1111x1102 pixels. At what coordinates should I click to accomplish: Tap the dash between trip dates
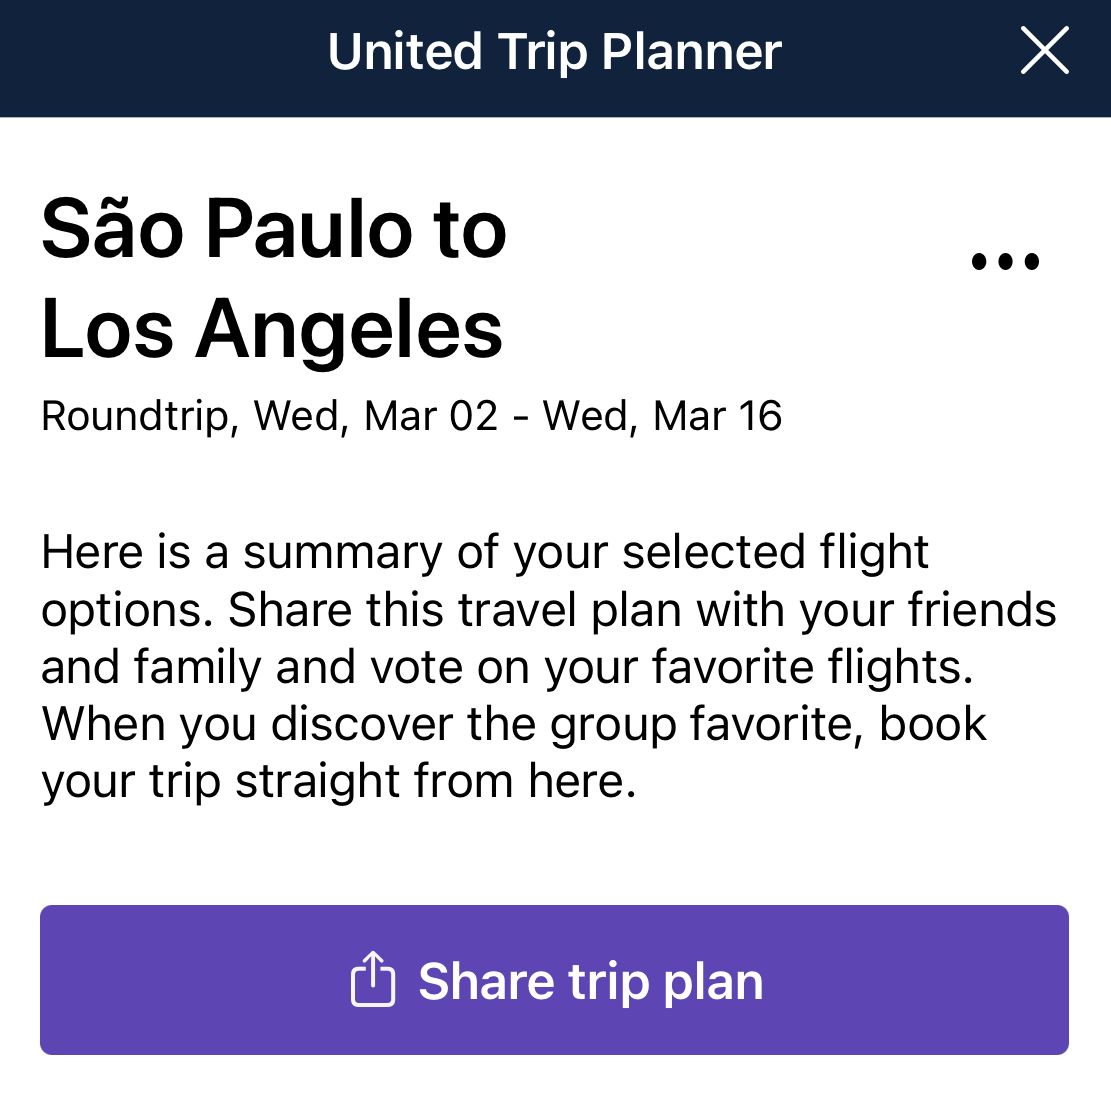point(521,418)
